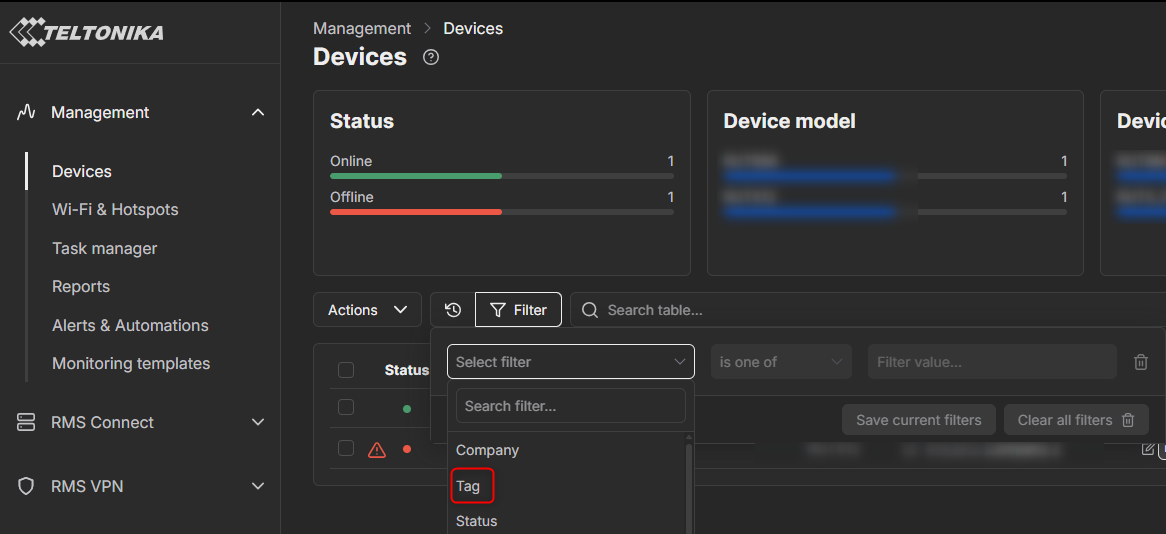Check the offline device row checkbox
The width and height of the screenshot is (1166, 534).
click(346, 448)
